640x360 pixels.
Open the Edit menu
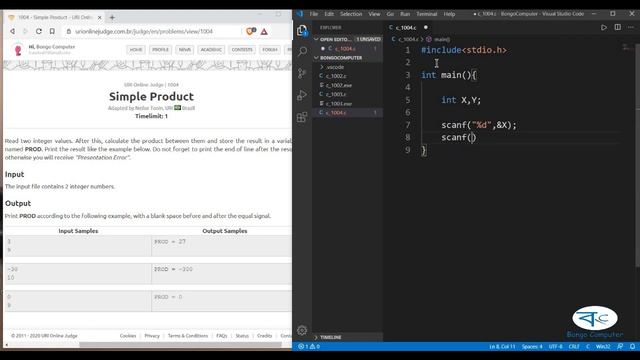click(x=329, y=14)
